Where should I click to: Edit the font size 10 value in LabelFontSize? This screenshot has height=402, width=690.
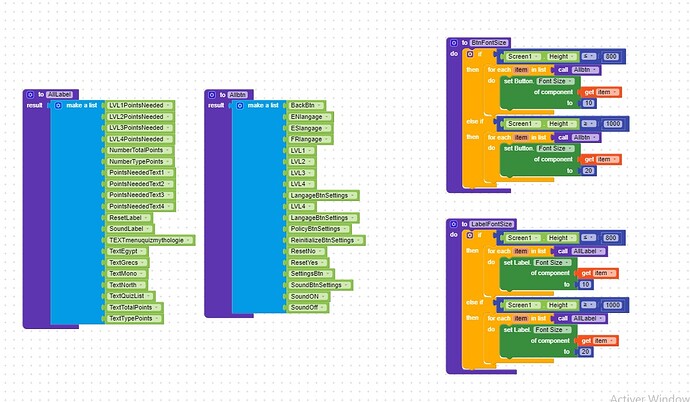point(585,285)
